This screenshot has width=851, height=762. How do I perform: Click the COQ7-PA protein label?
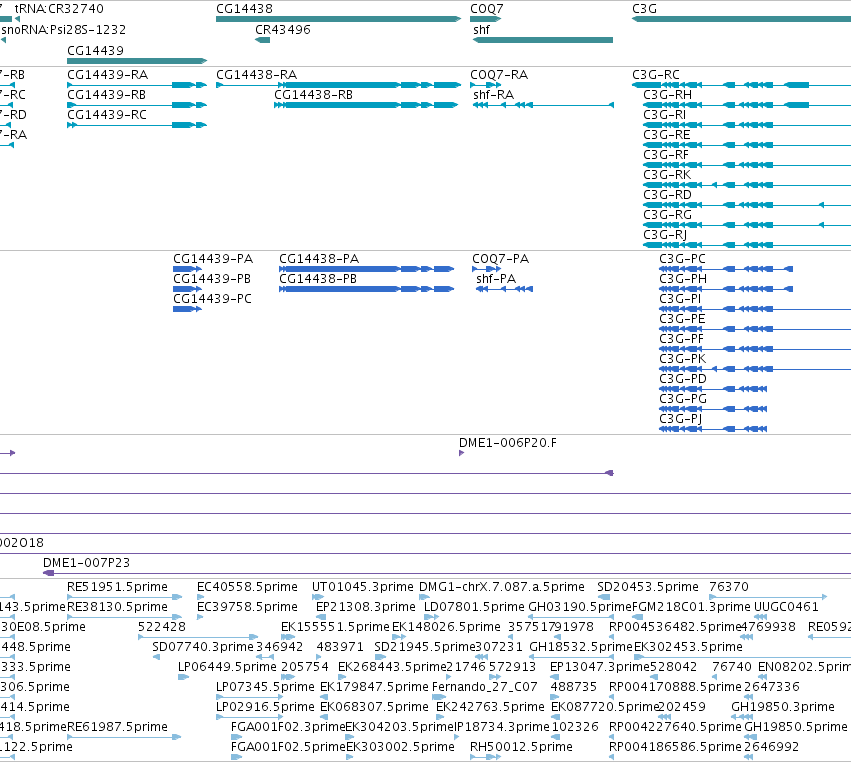point(500,258)
